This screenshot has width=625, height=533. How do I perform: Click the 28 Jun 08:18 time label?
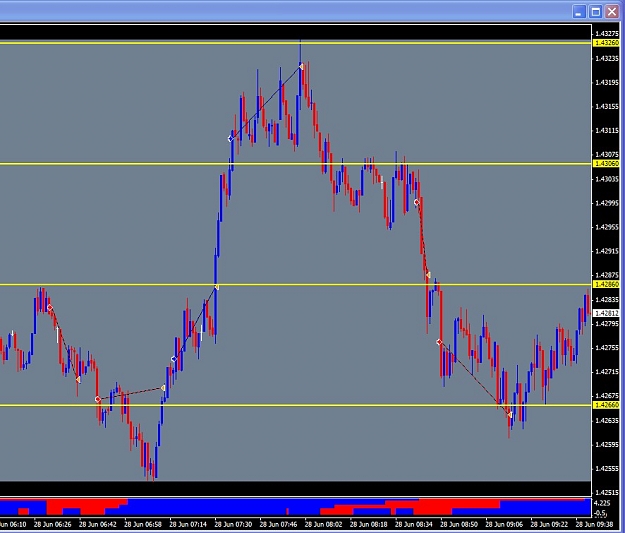368,524
